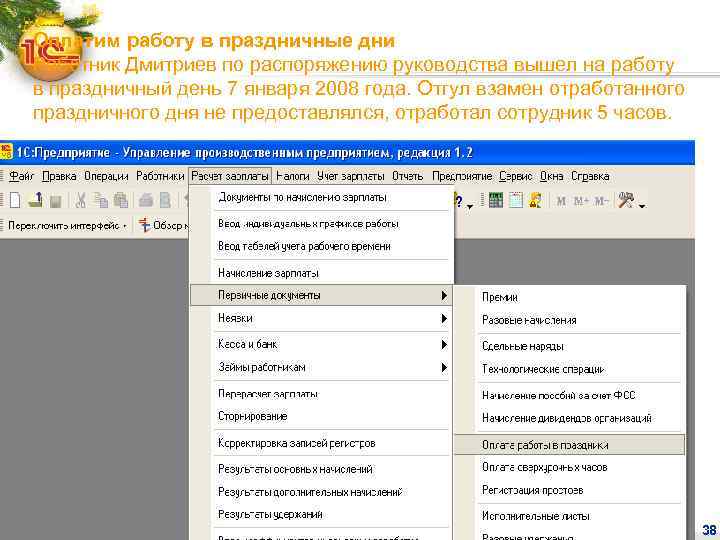Click the 1C application icon in title bar
720x540 pixels.
point(6,152)
